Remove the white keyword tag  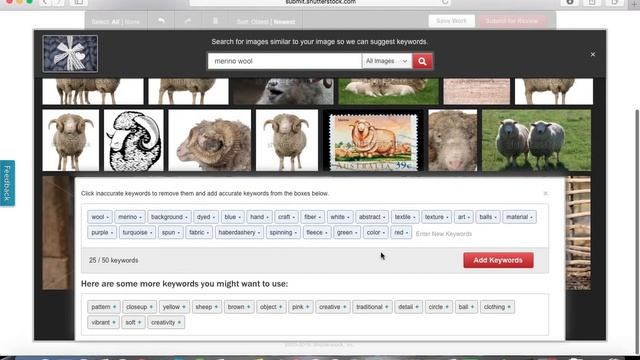340,217
